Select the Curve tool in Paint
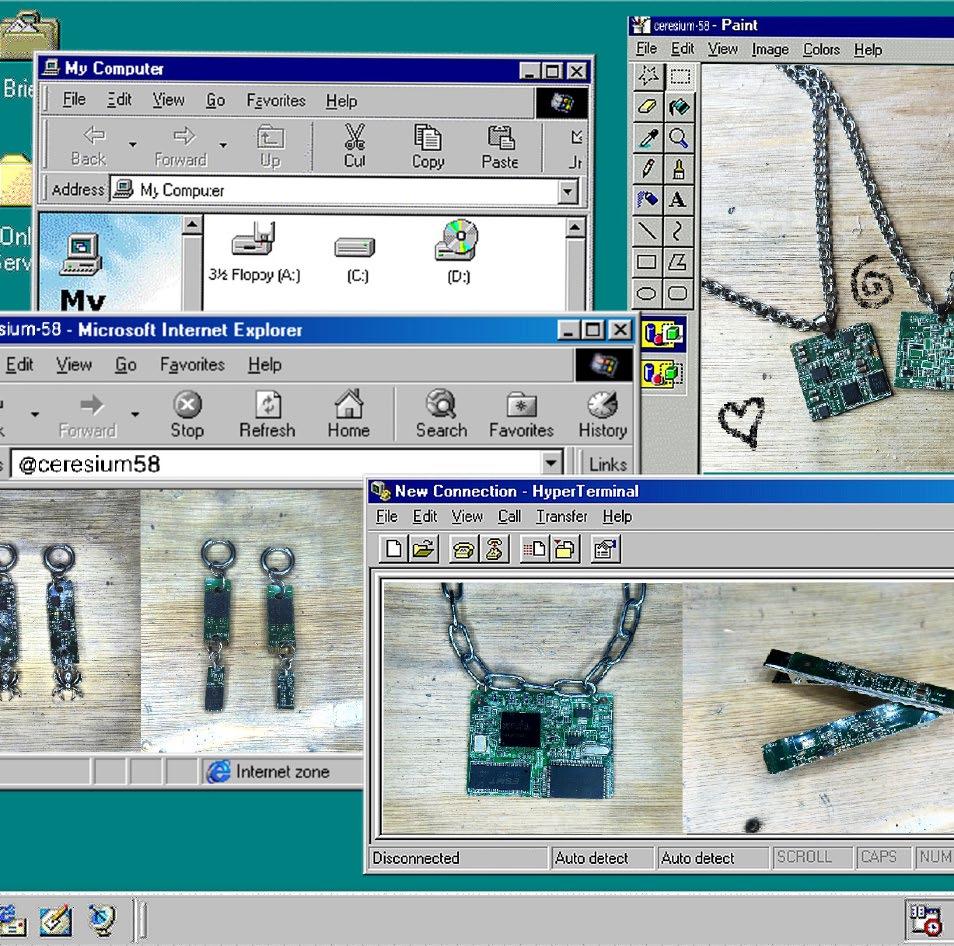954x946 pixels. coord(679,231)
